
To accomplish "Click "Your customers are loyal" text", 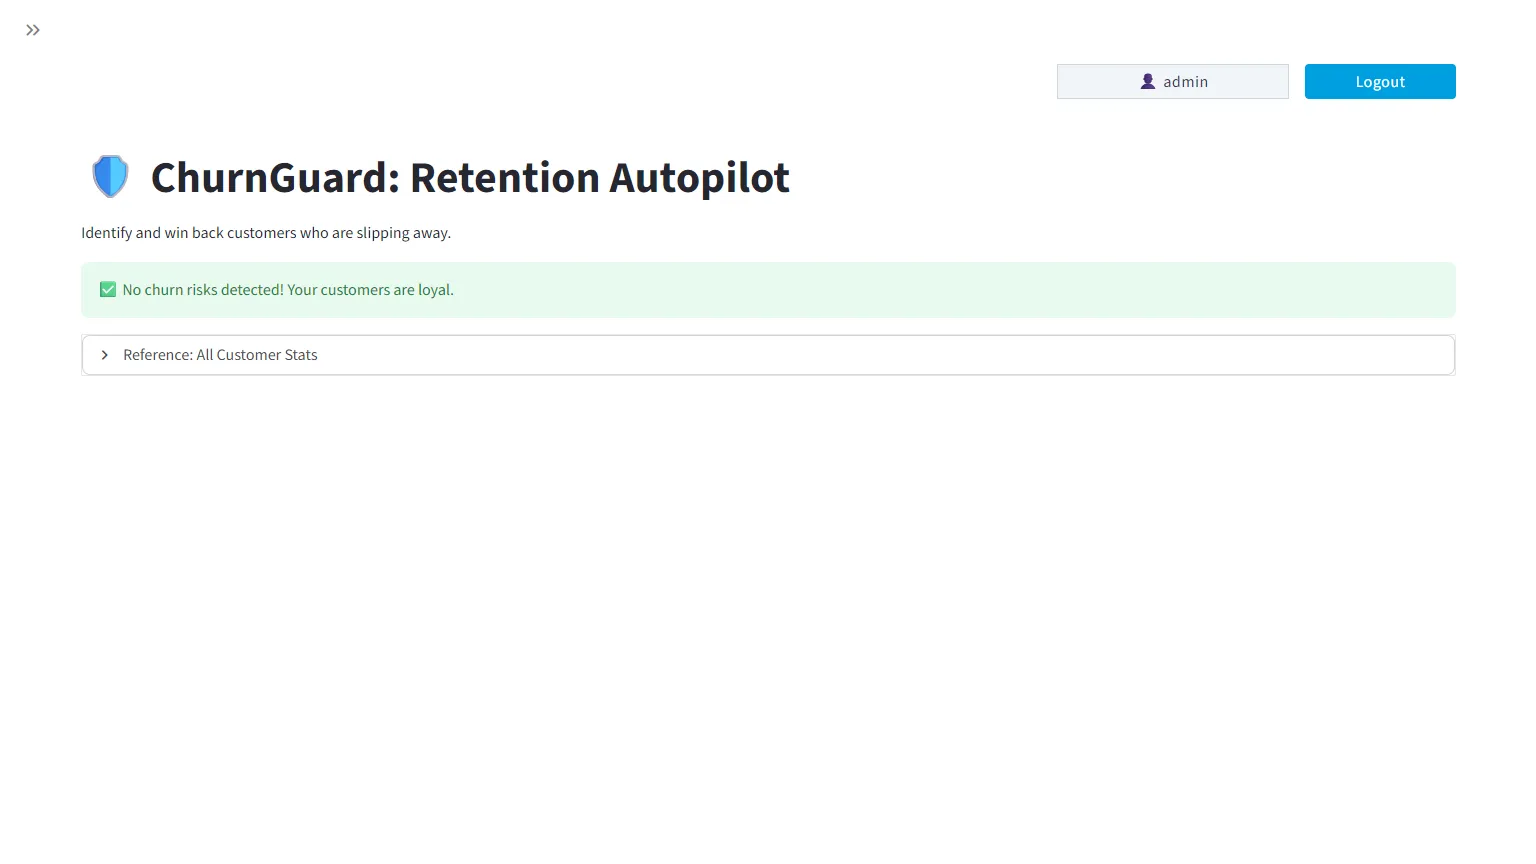I will 371,290.
